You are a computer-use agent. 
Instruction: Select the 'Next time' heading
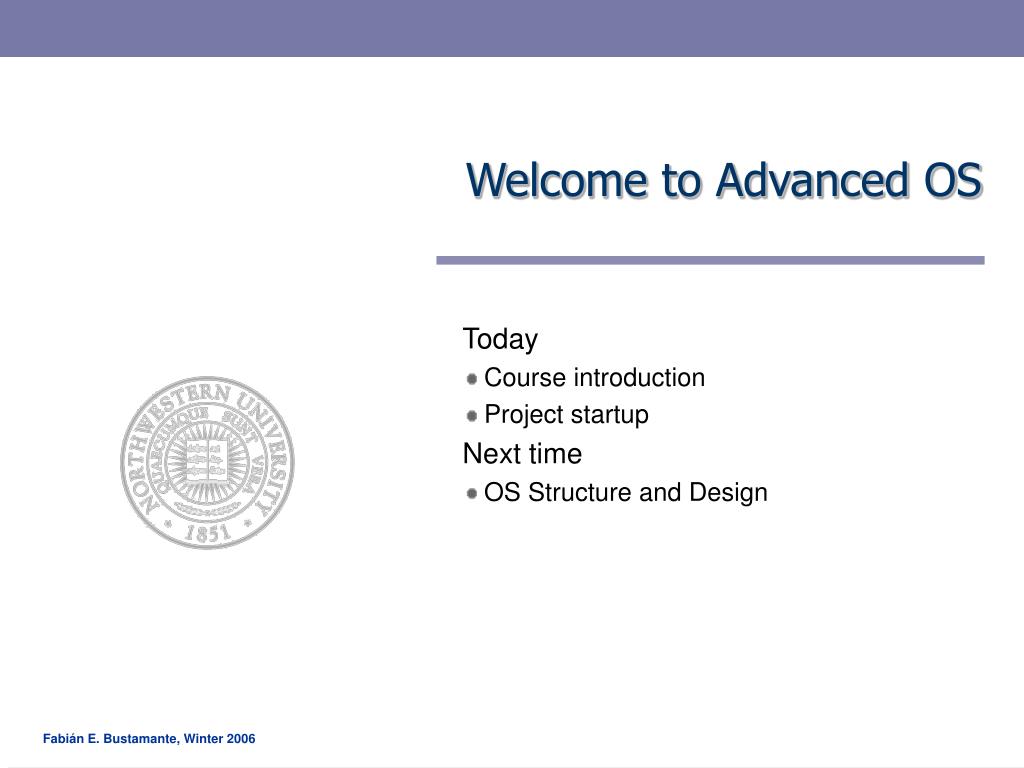click(522, 453)
